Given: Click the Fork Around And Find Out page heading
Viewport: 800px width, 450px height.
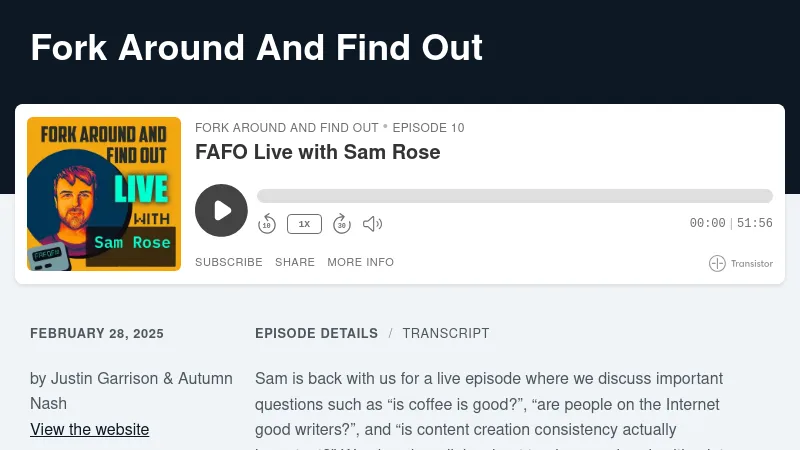Looking at the screenshot, I should (x=256, y=48).
